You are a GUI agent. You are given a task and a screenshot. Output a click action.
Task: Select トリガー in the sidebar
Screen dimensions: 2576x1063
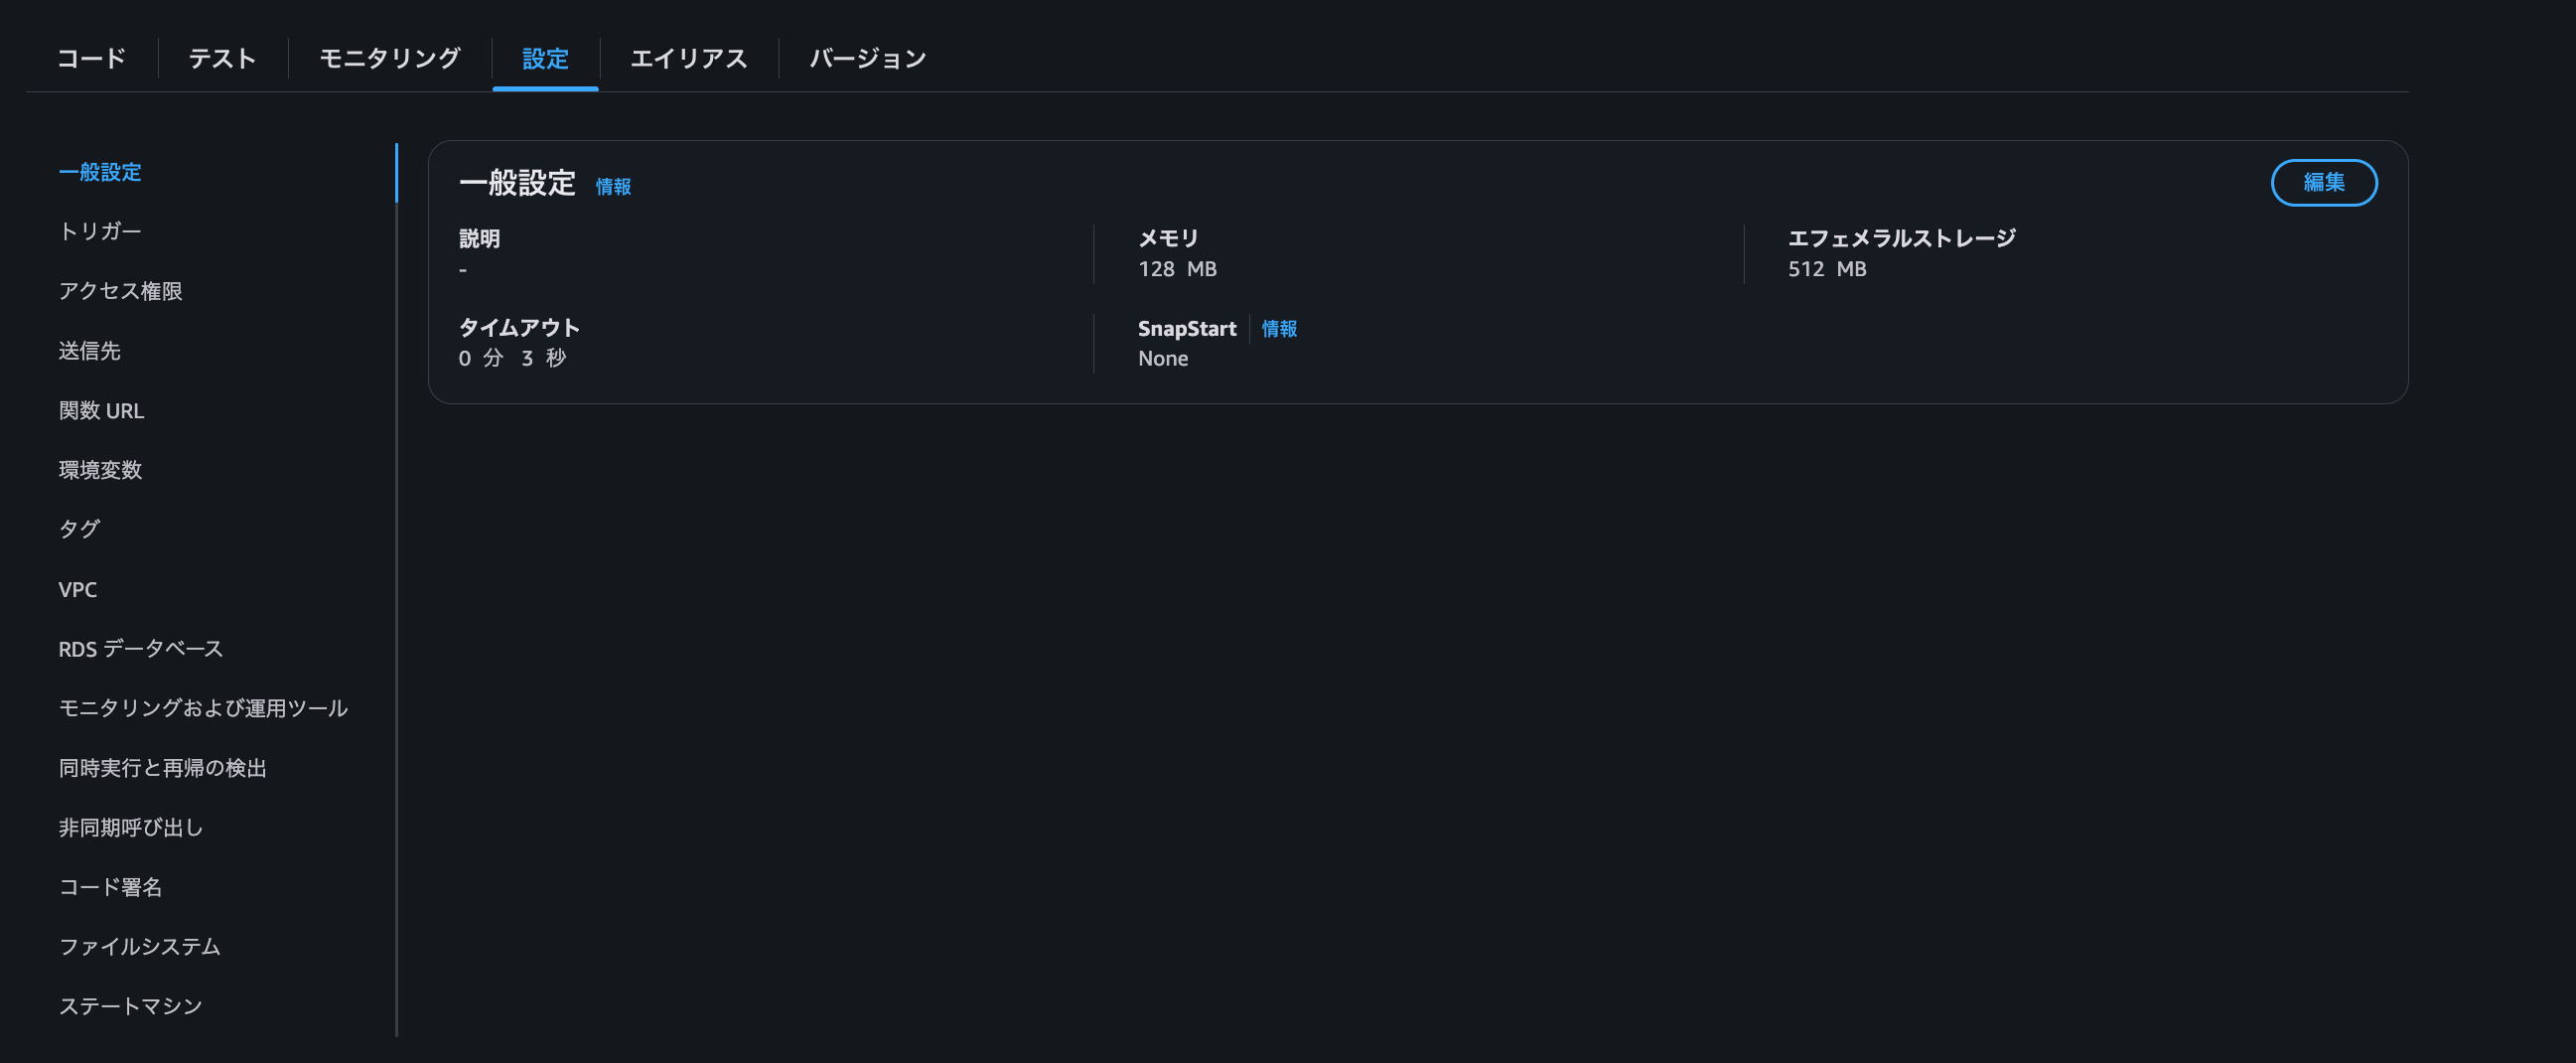(98, 231)
